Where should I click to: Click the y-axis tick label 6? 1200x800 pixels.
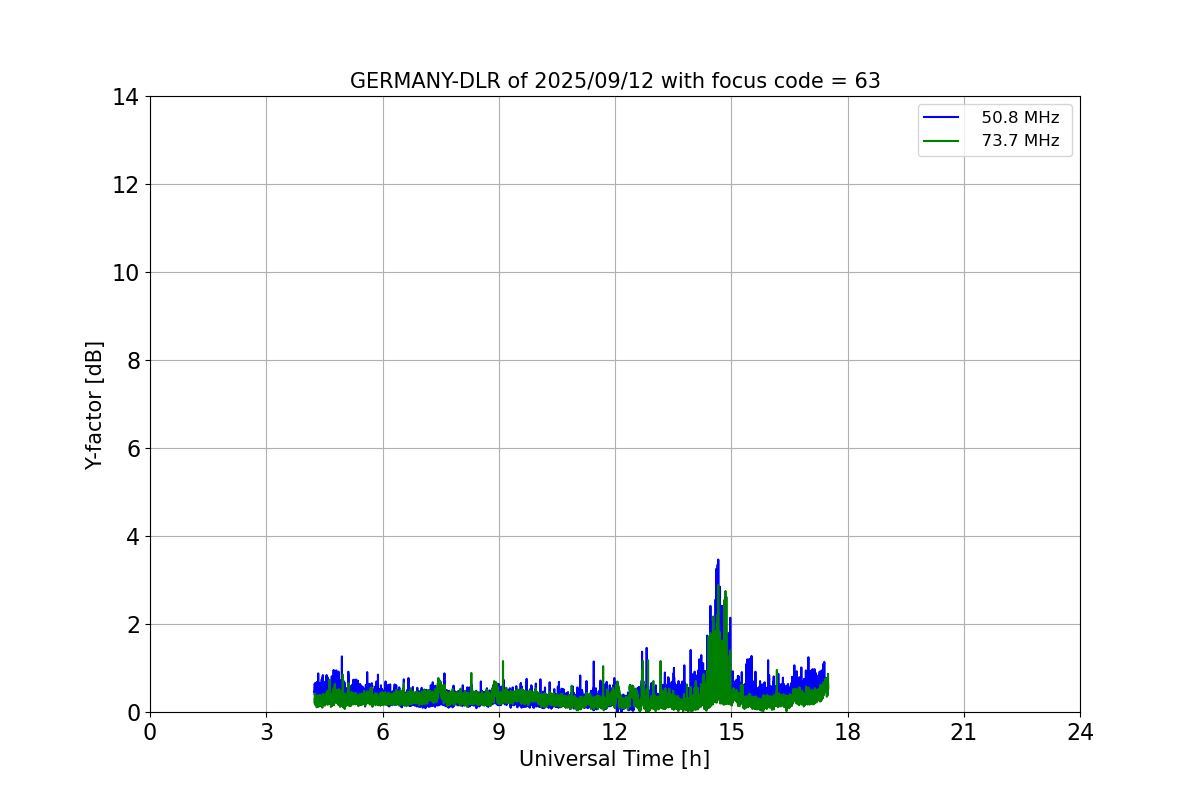tap(132, 449)
